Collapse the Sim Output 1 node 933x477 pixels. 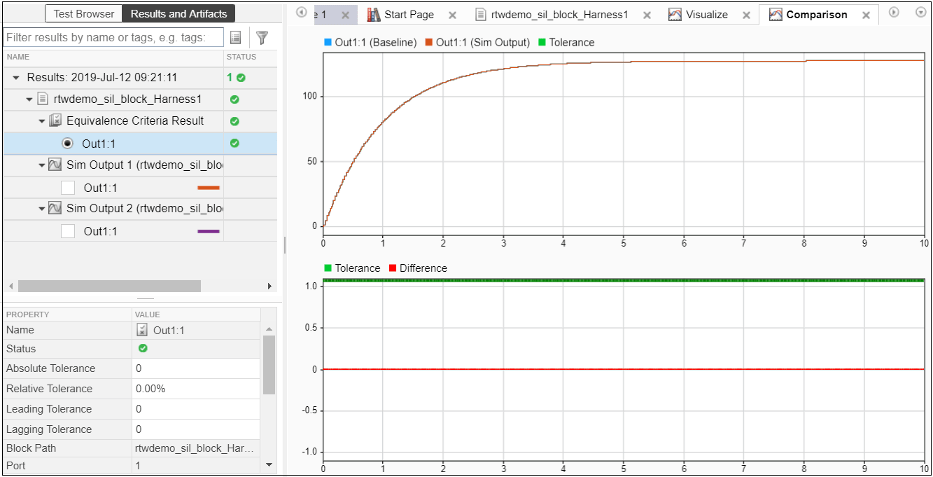pyautogui.click(x=42, y=165)
